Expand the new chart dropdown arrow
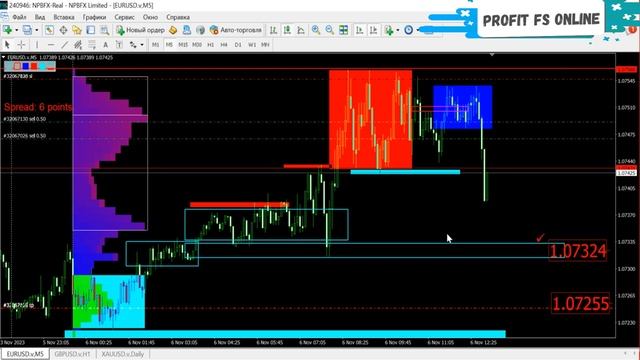This screenshot has height=360, width=640. point(16,30)
